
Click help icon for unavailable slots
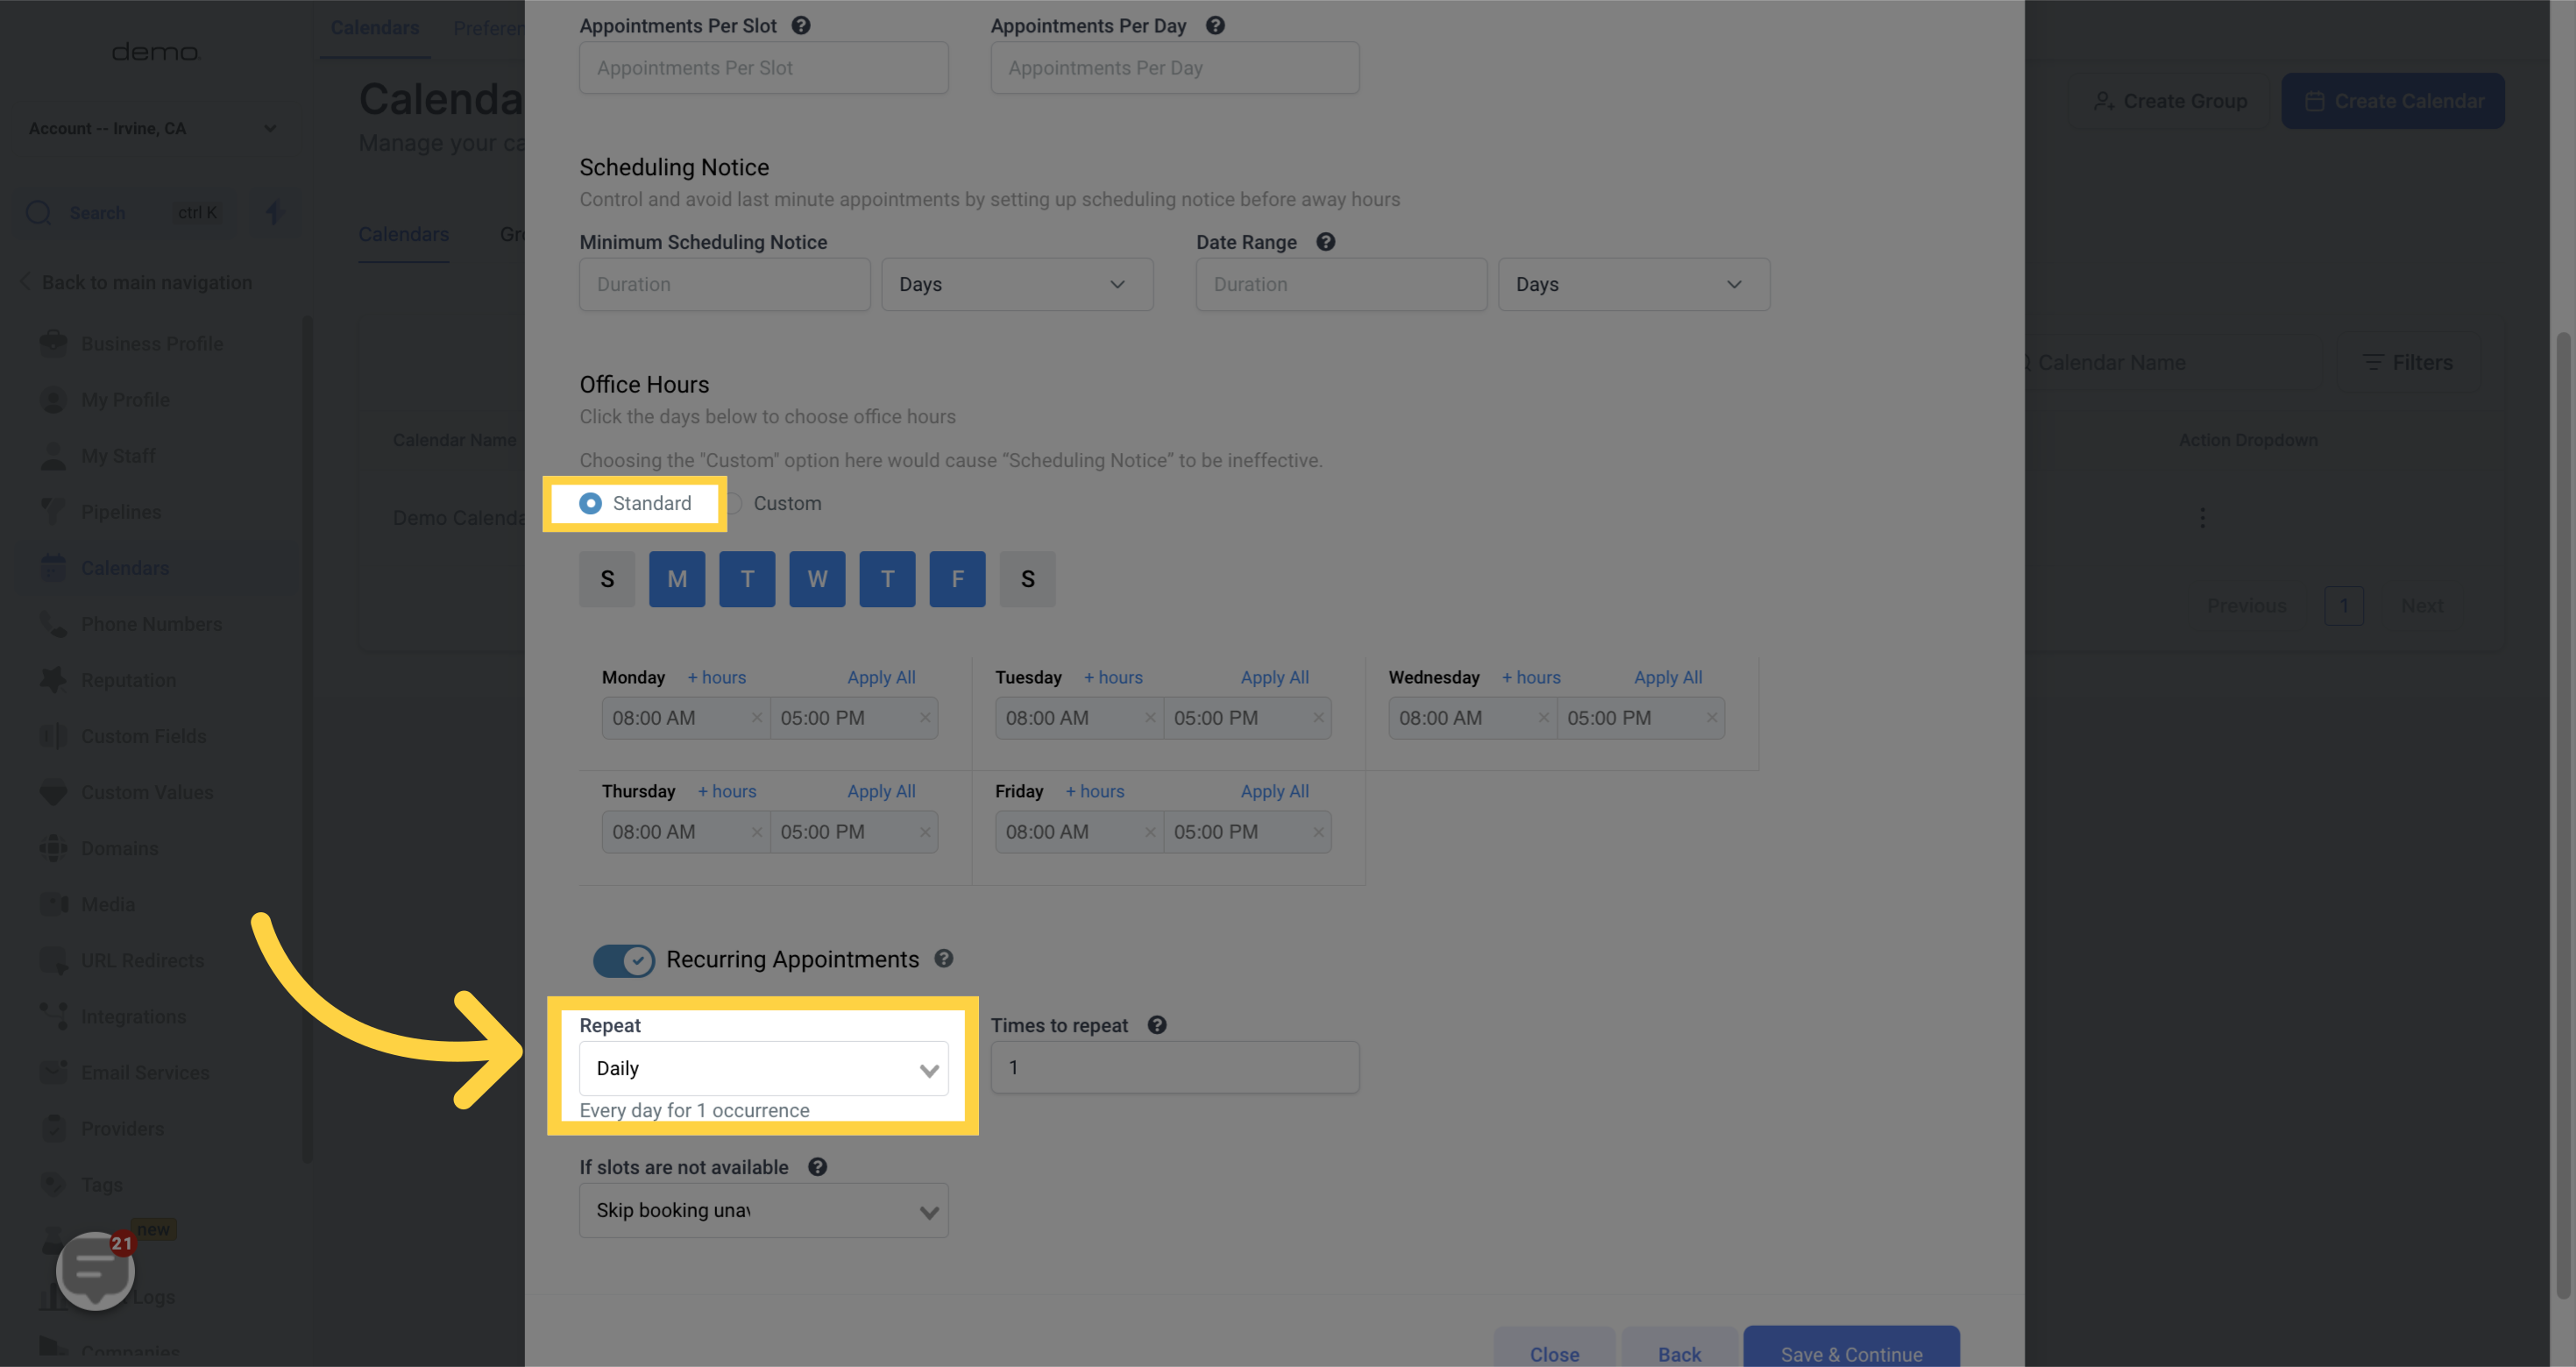click(817, 1167)
